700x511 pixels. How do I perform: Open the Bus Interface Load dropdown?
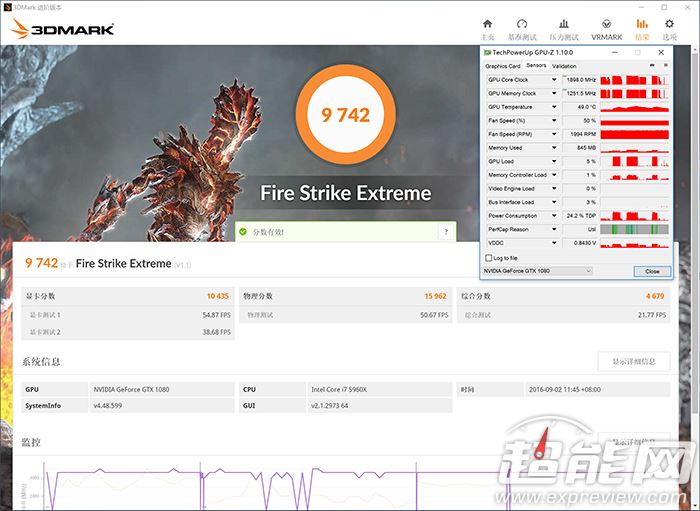coord(554,202)
